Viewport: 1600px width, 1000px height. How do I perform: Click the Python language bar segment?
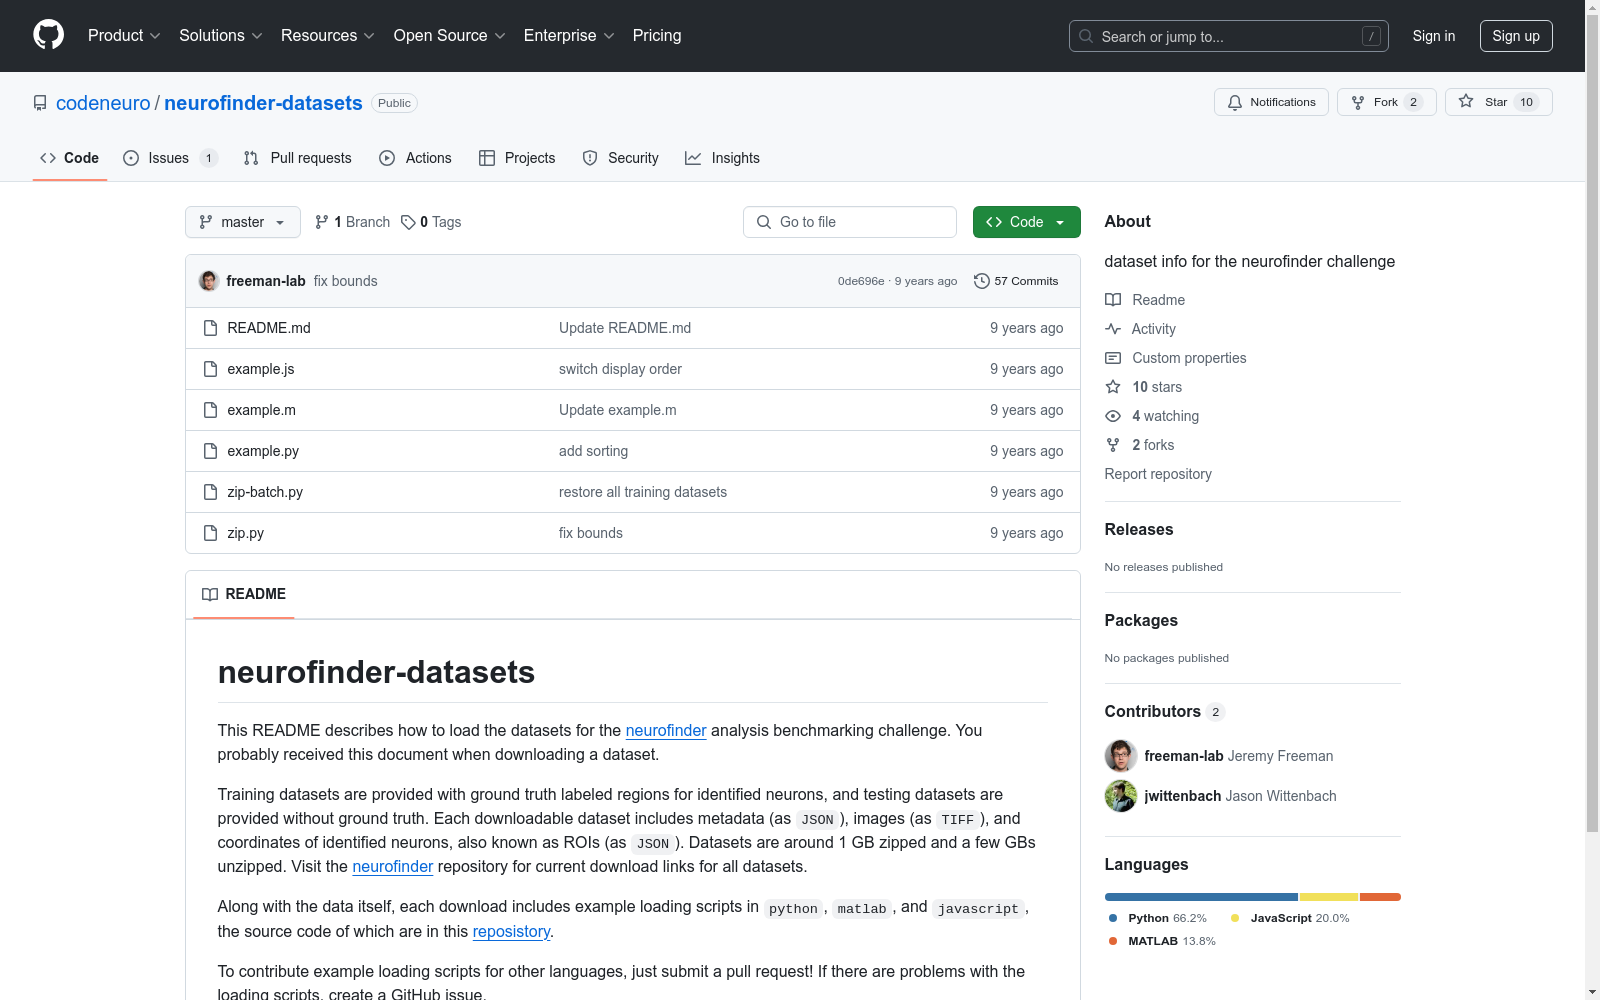(1201, 897)
